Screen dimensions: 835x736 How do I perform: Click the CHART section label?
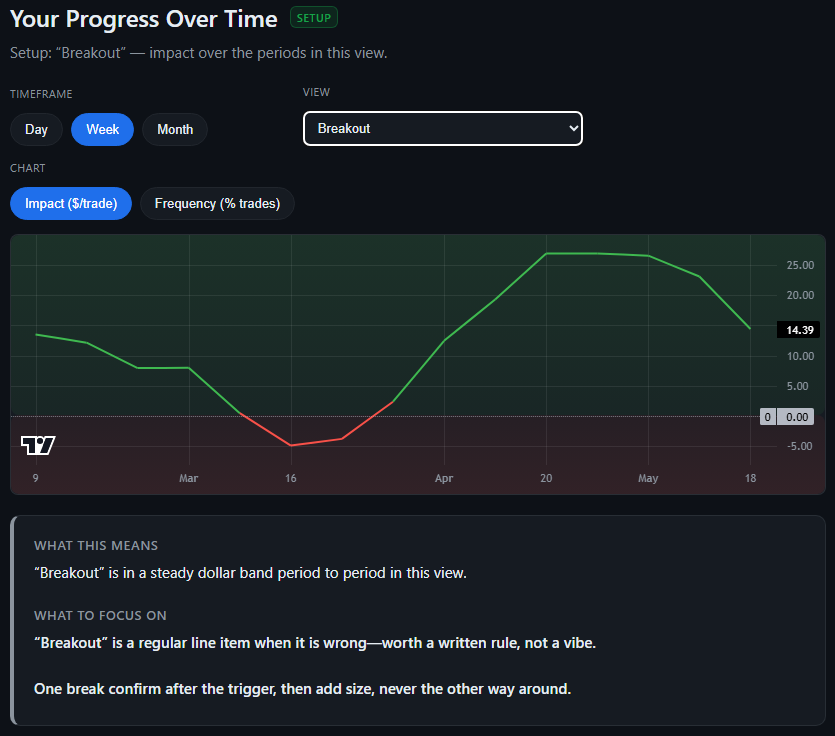[28, 168]
